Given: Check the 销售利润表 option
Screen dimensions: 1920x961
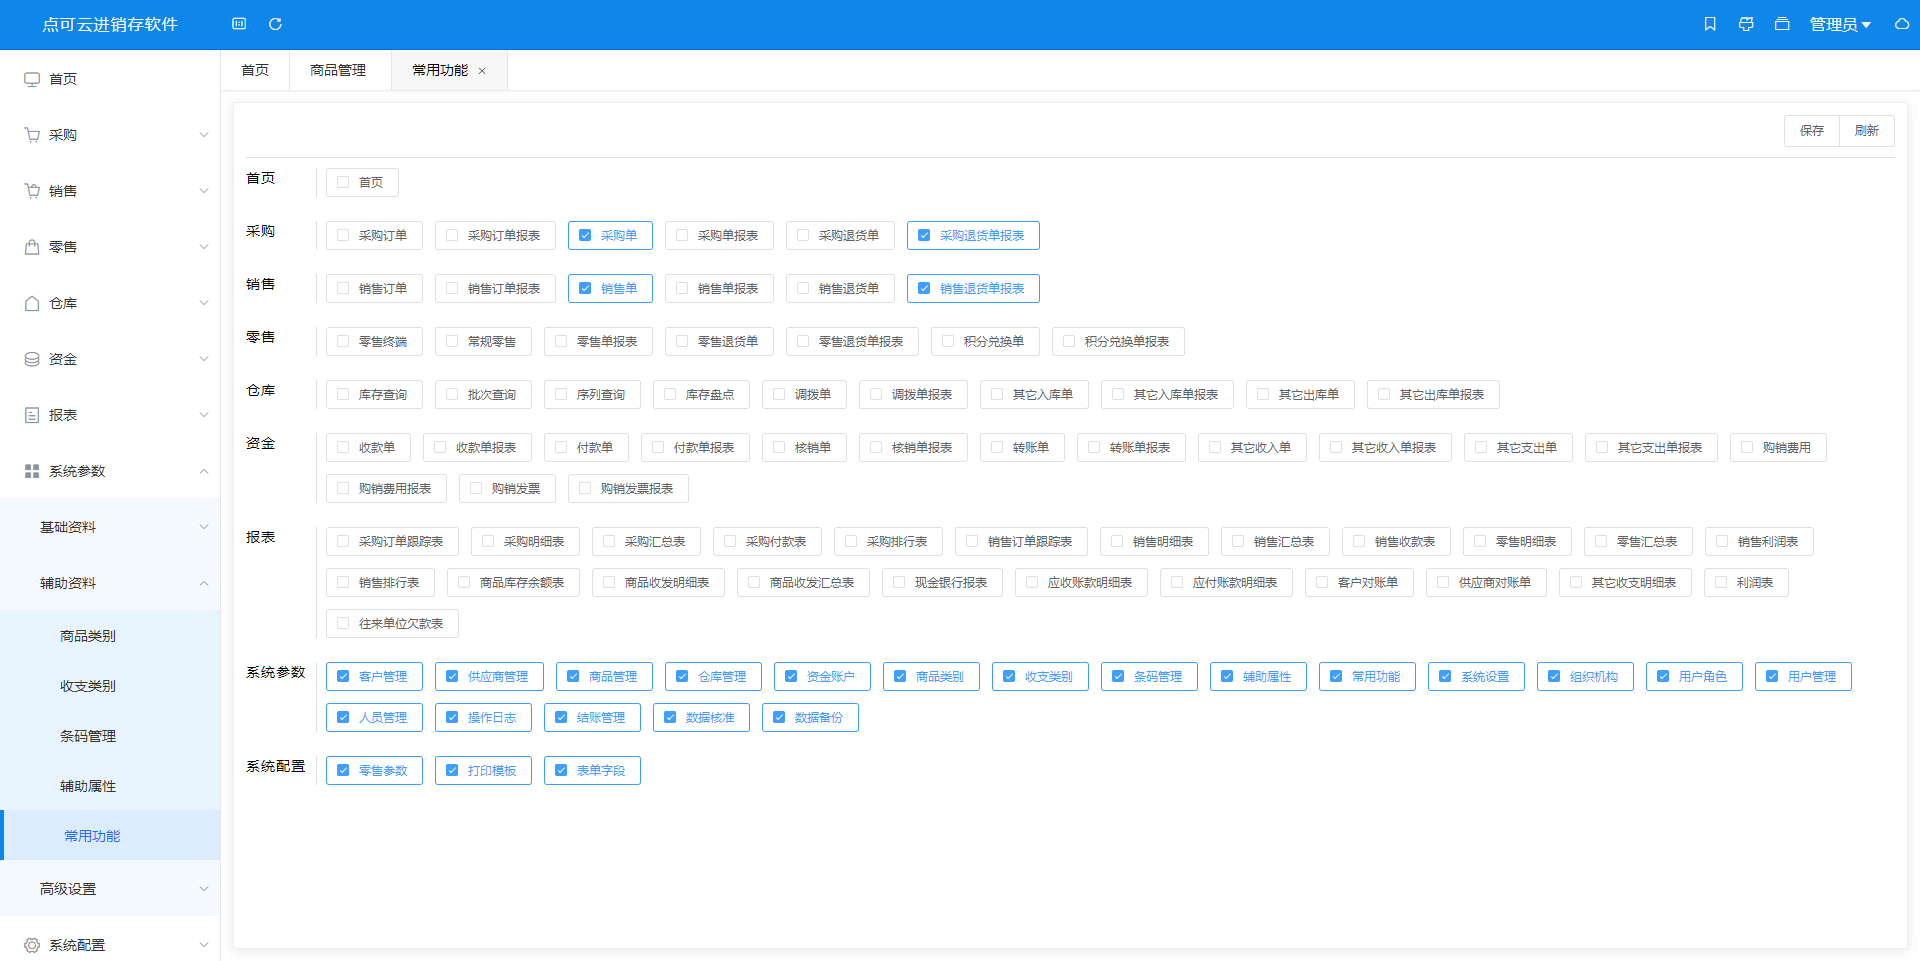Looking at the screenshot, I should [1759, 541].
